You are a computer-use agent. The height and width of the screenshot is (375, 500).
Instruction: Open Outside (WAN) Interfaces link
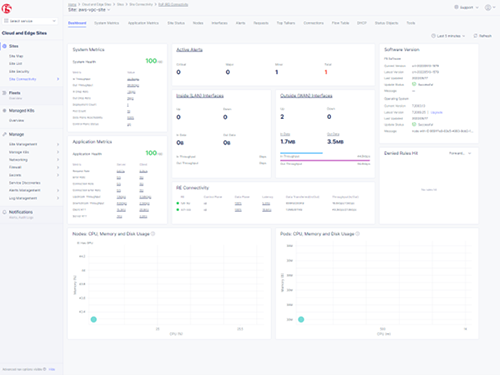point(306,96)
